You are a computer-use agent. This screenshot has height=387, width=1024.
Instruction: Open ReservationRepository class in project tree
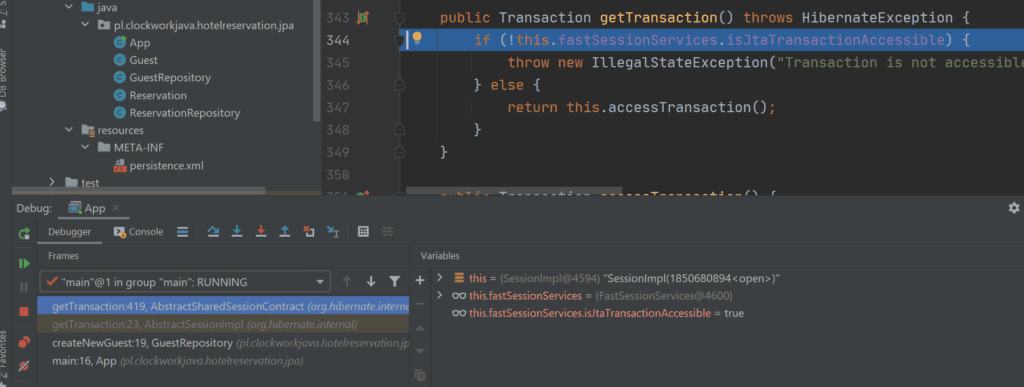click(x=185, y=113)
